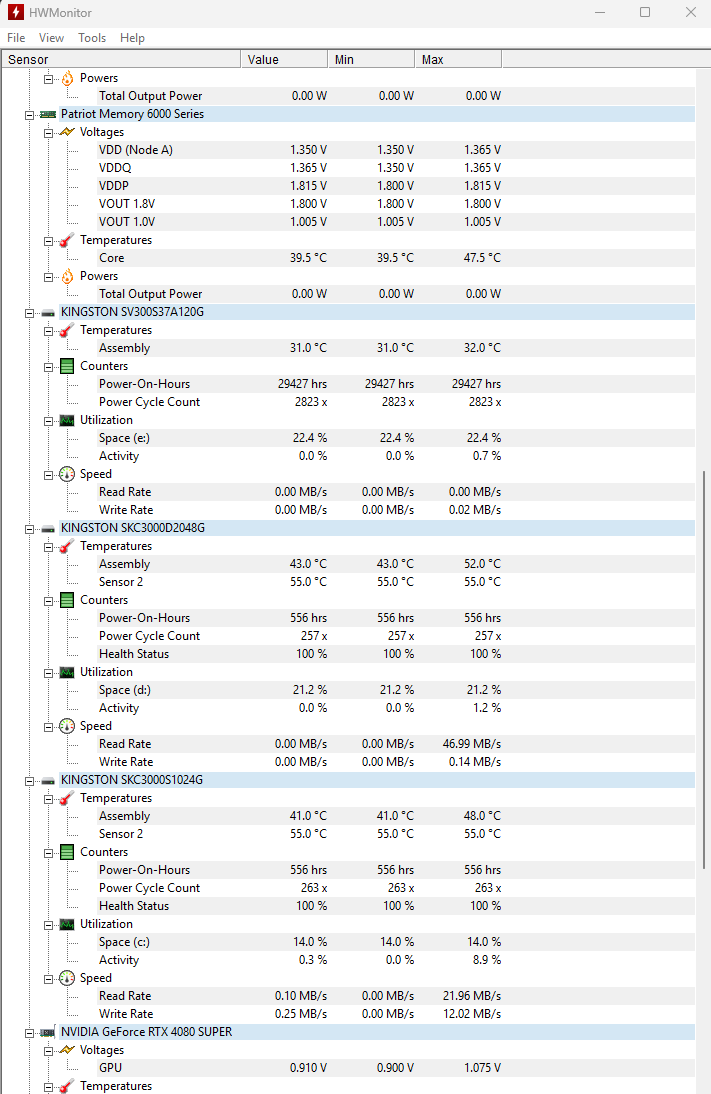
Task: Click the Powers flame icon under Patriot Memory
Action: click(67, 276)
